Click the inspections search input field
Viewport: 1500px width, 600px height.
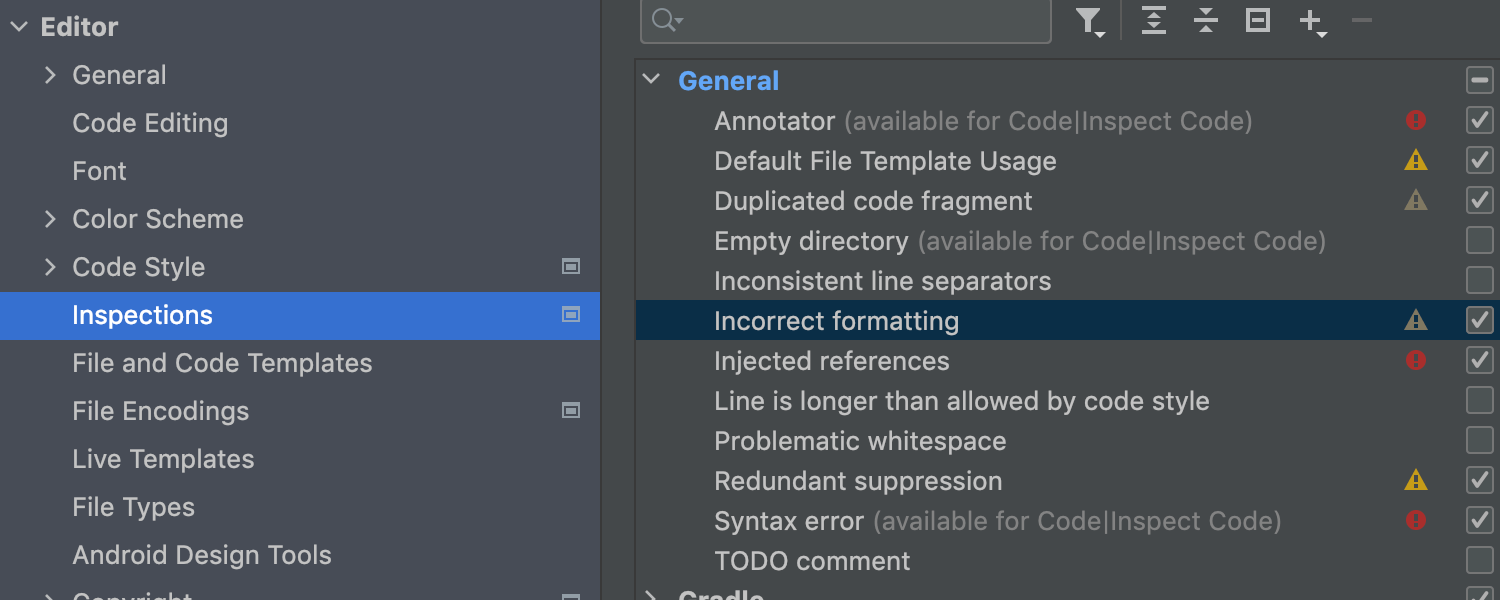[860, 20]
